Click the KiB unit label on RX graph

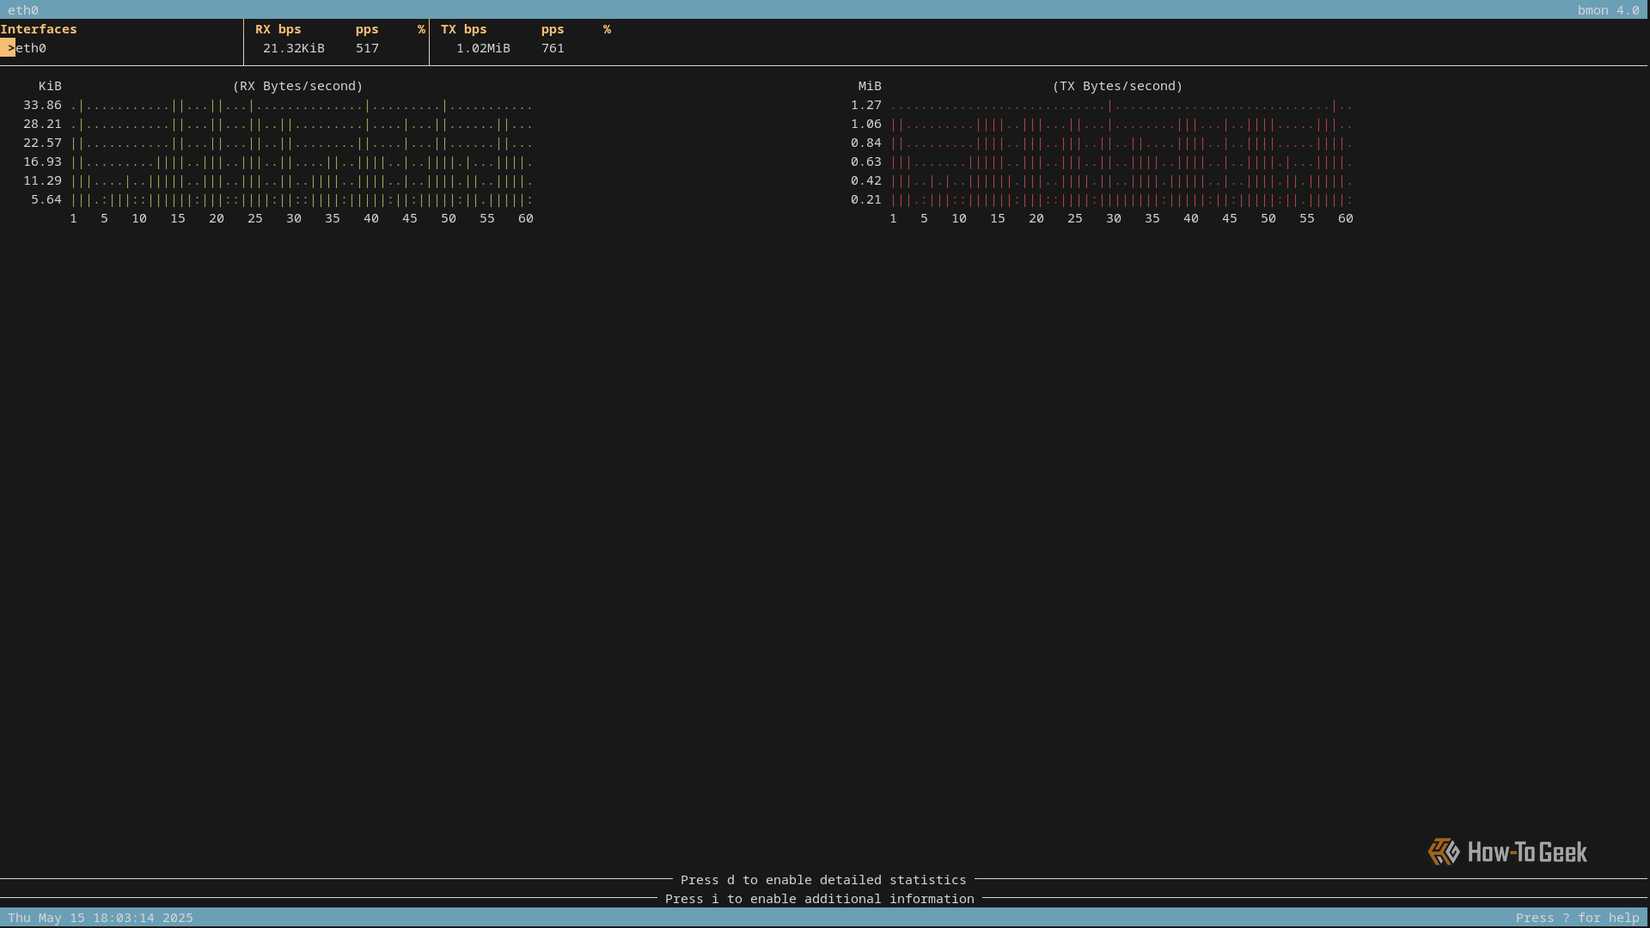point(48,86)
